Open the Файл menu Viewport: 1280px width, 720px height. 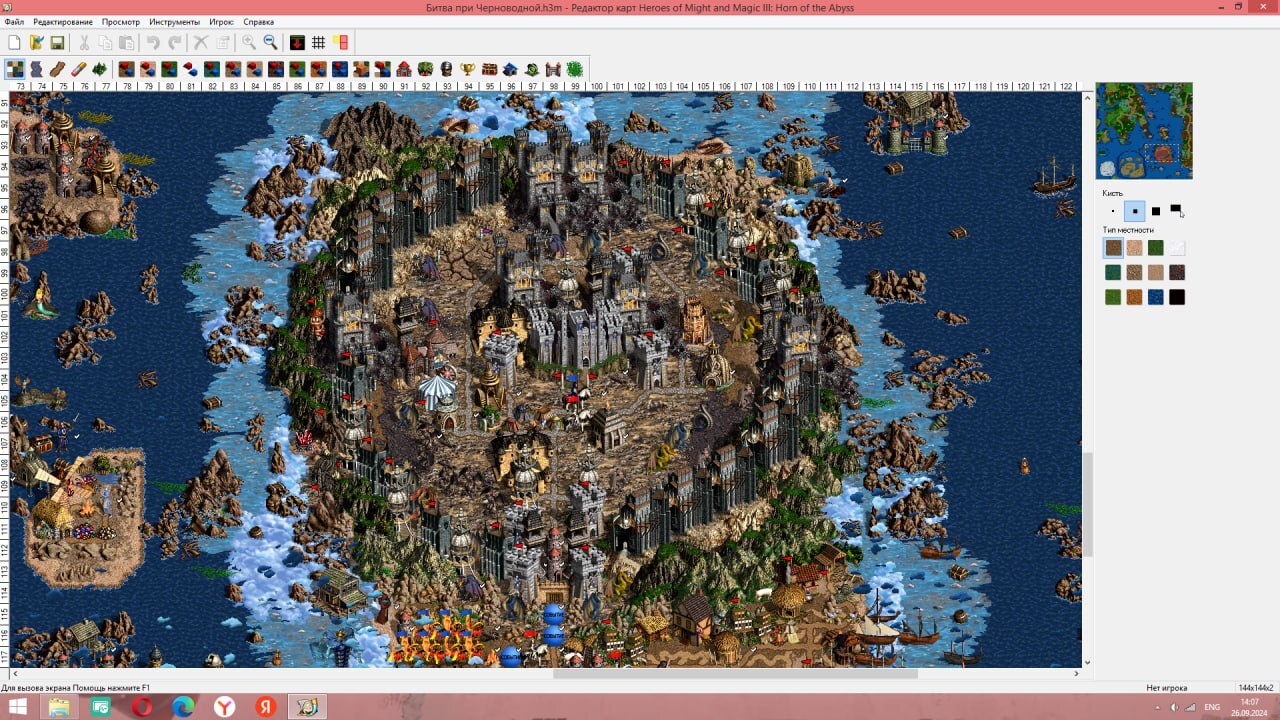pos(14,21)
